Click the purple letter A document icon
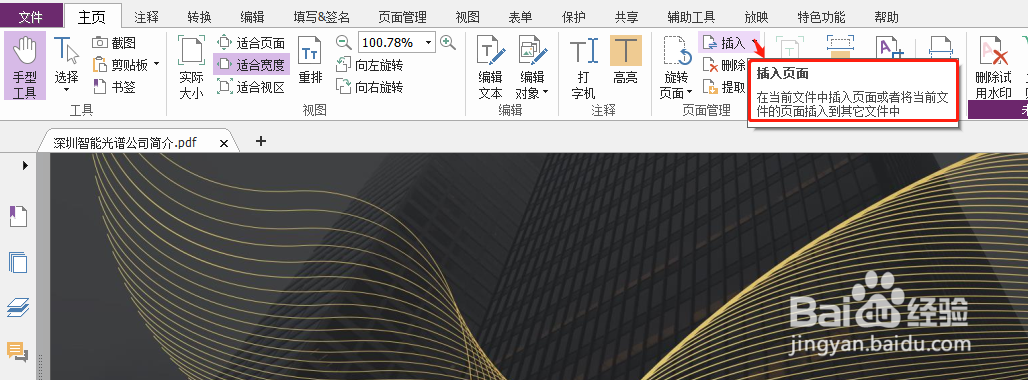Image resolution: width=1028 pixels, height=380 pixels. 891,47
